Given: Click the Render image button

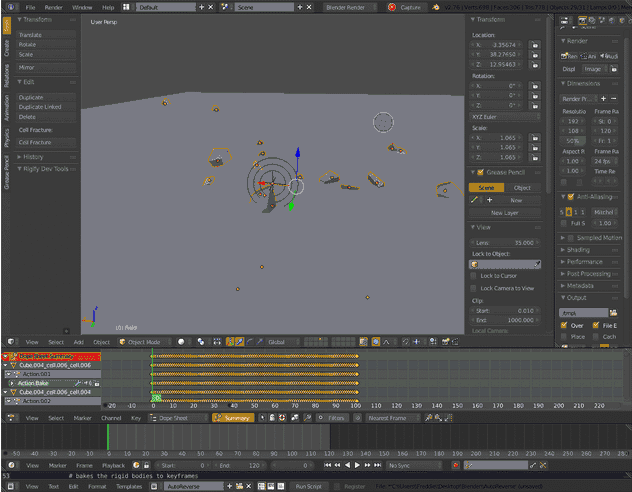Looking at the screenshot, I should coord(569,56).
